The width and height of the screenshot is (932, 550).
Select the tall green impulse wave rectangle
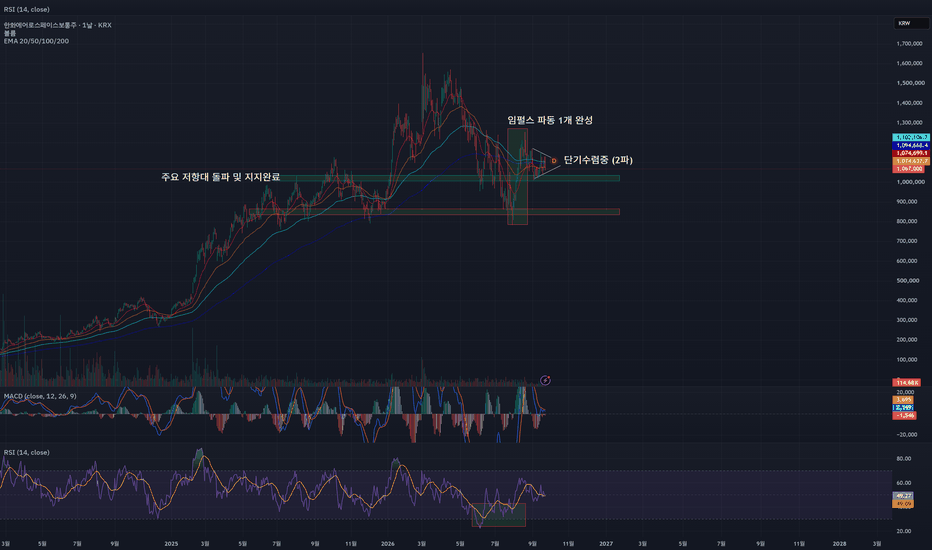(x=517, y=177)
